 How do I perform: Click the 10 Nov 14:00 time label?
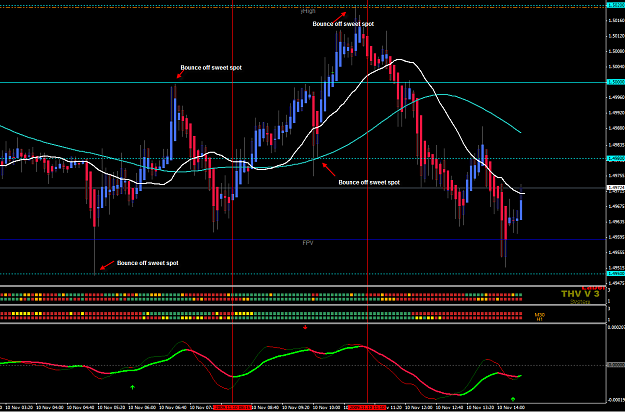pyautogui.click(x=511, y=408)
